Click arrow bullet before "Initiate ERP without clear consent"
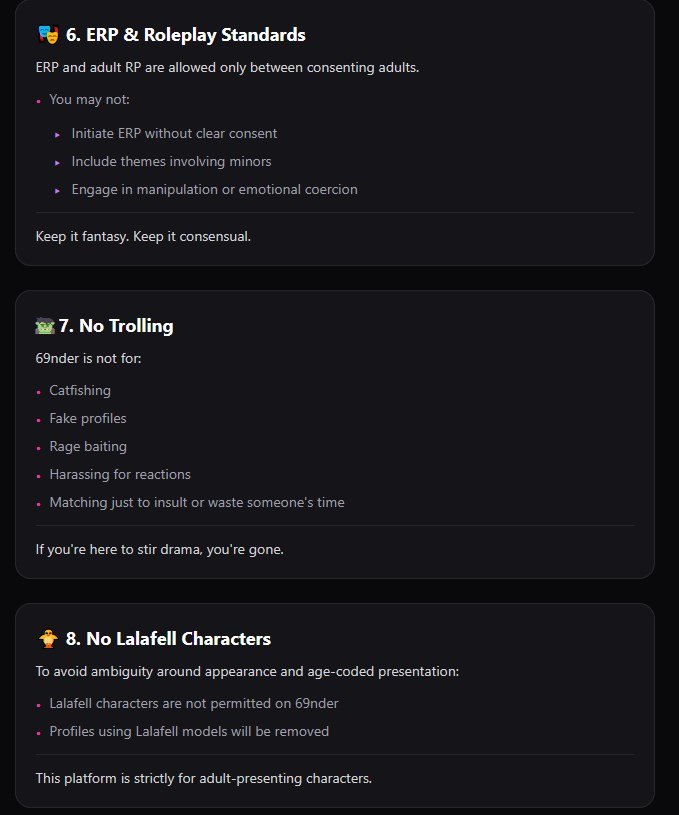This screenshot has width=679, height=815. [x=58, y=134]
